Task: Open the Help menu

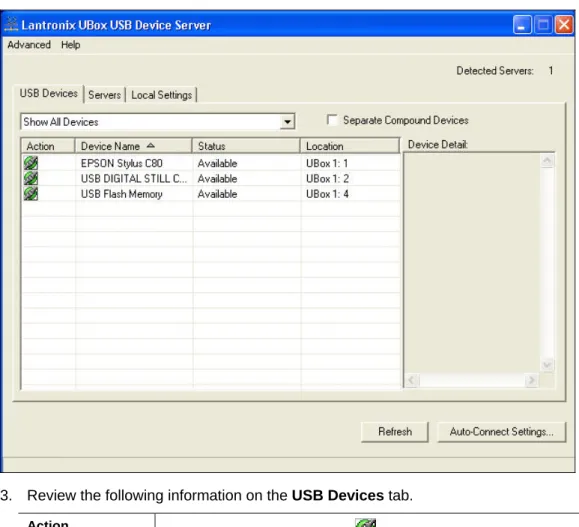Action: pos(71,45)
